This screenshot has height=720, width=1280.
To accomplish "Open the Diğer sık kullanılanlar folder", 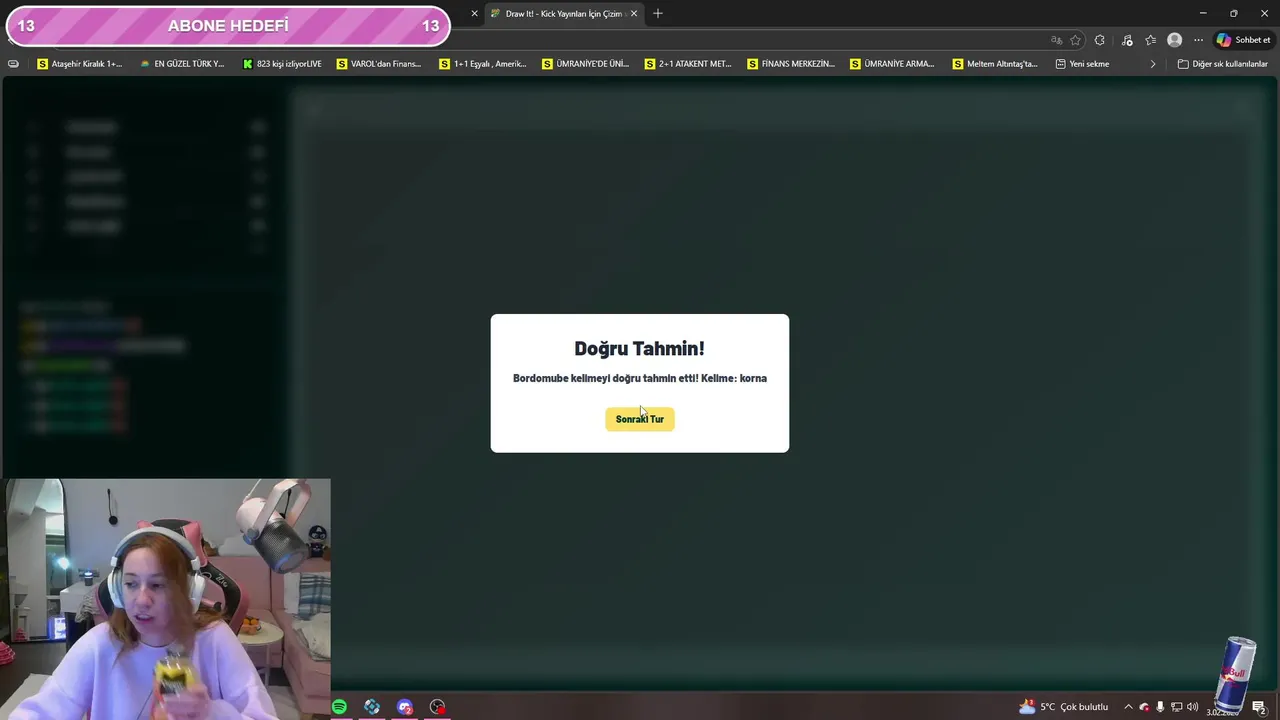I will pos(1222,64).
